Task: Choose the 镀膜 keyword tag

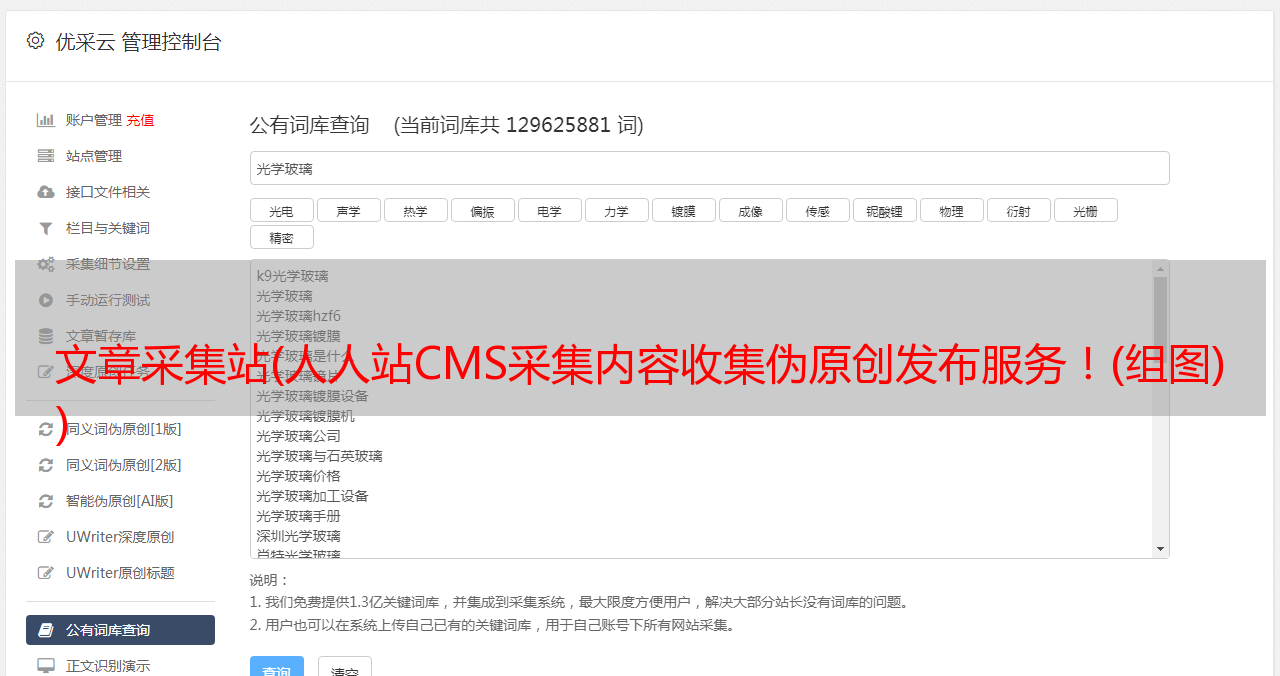Action: tap(684, 210)
